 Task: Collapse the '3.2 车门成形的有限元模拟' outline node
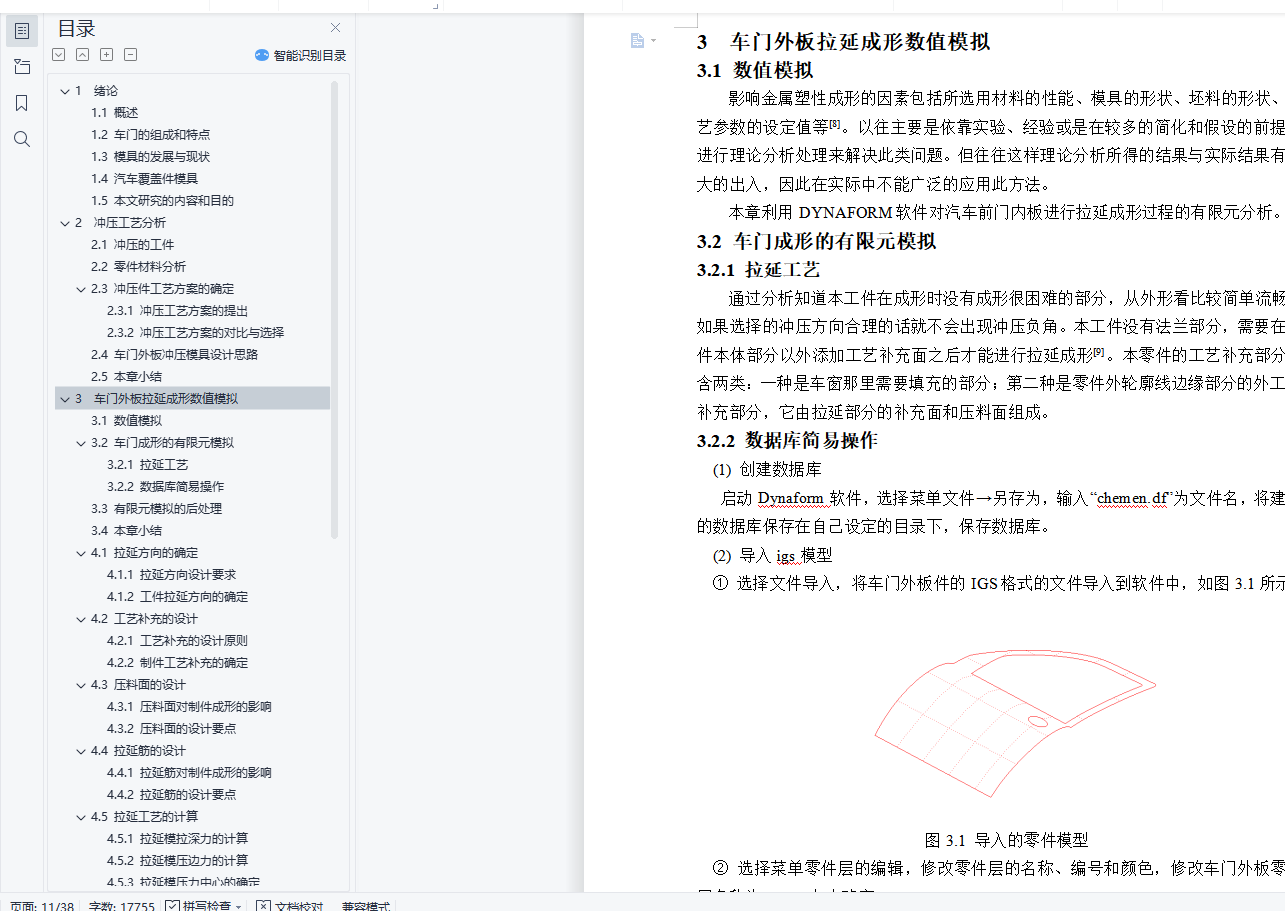coord(81,443)
